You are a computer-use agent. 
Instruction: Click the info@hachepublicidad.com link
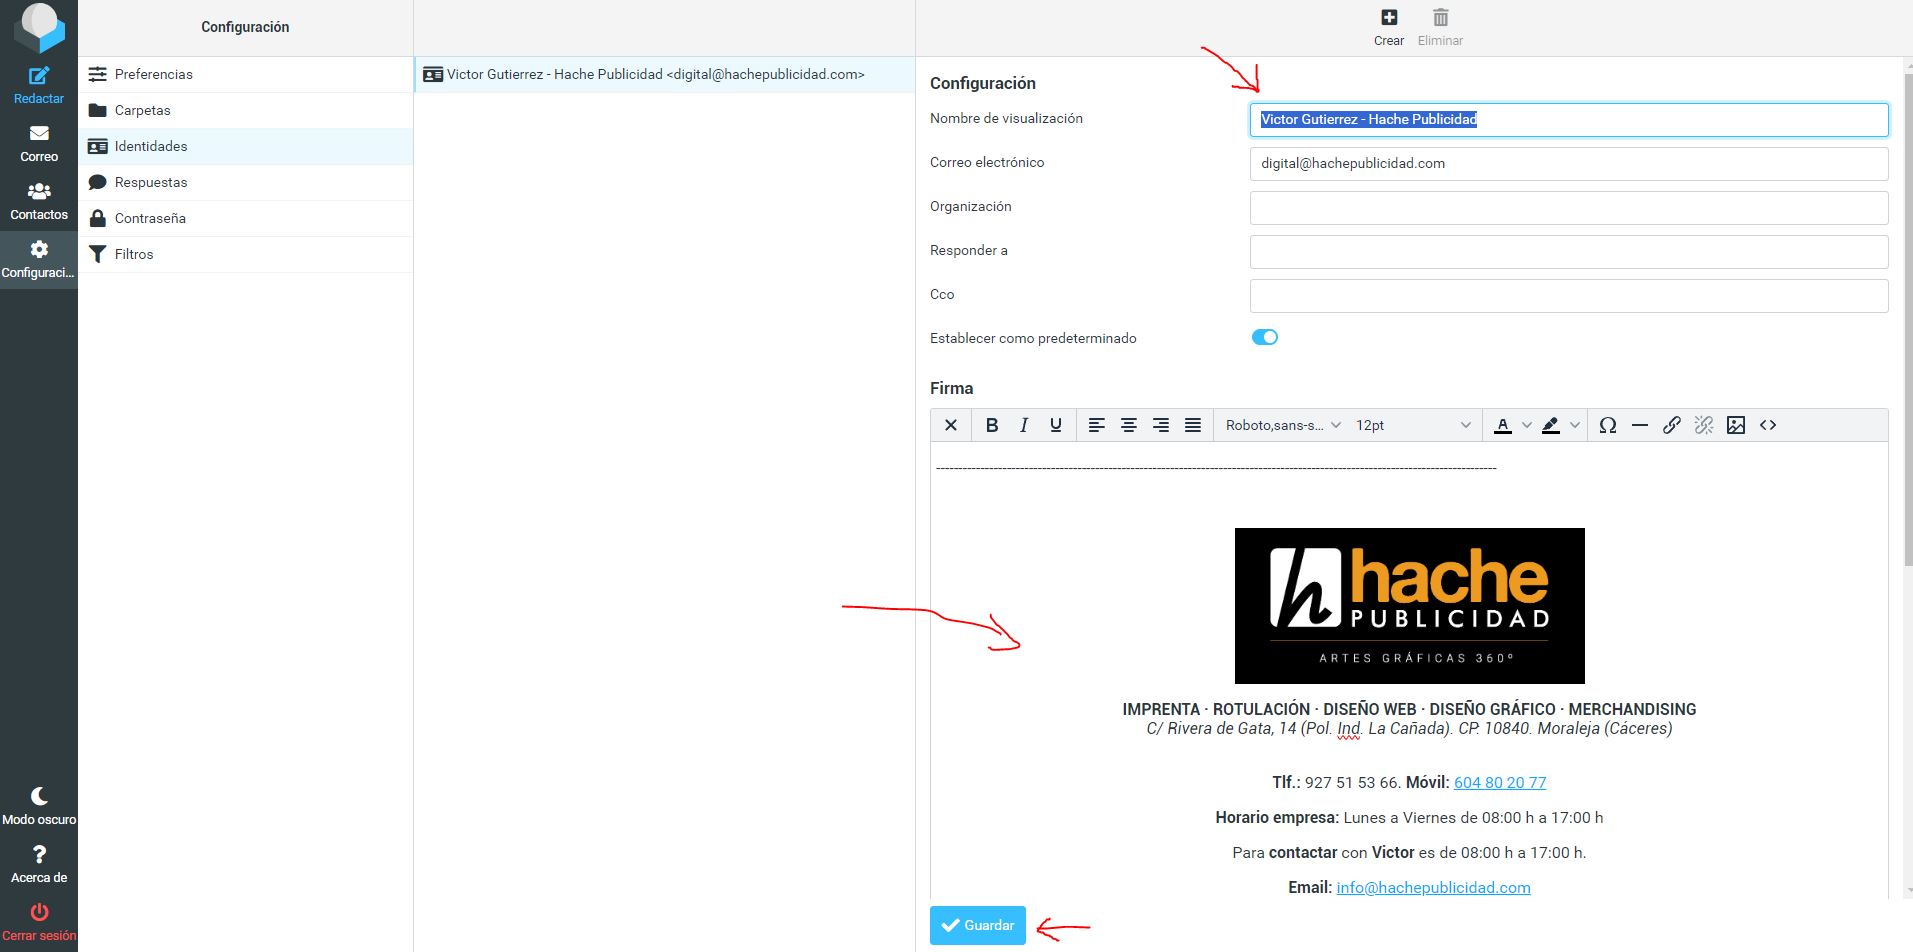[1433, 888]
